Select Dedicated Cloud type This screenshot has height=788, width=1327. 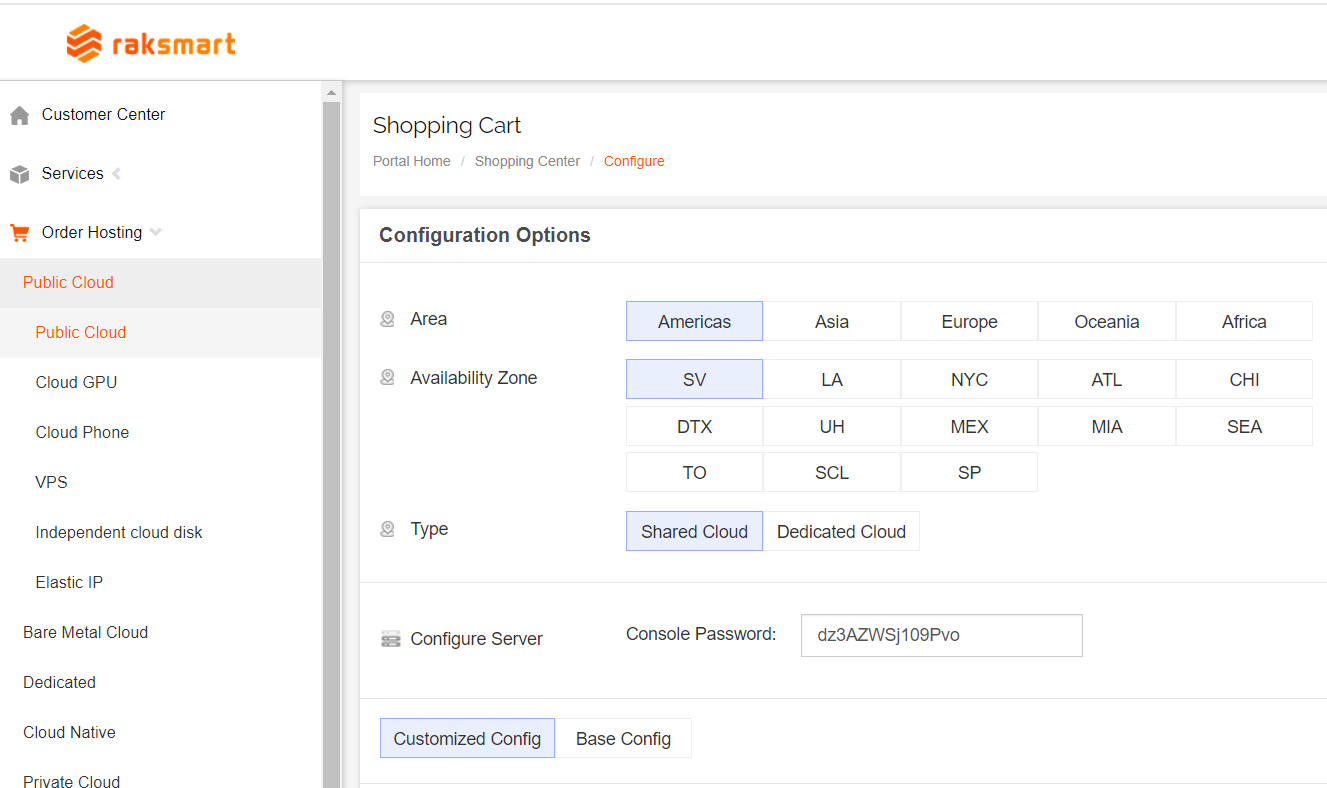tap(841, 531)
